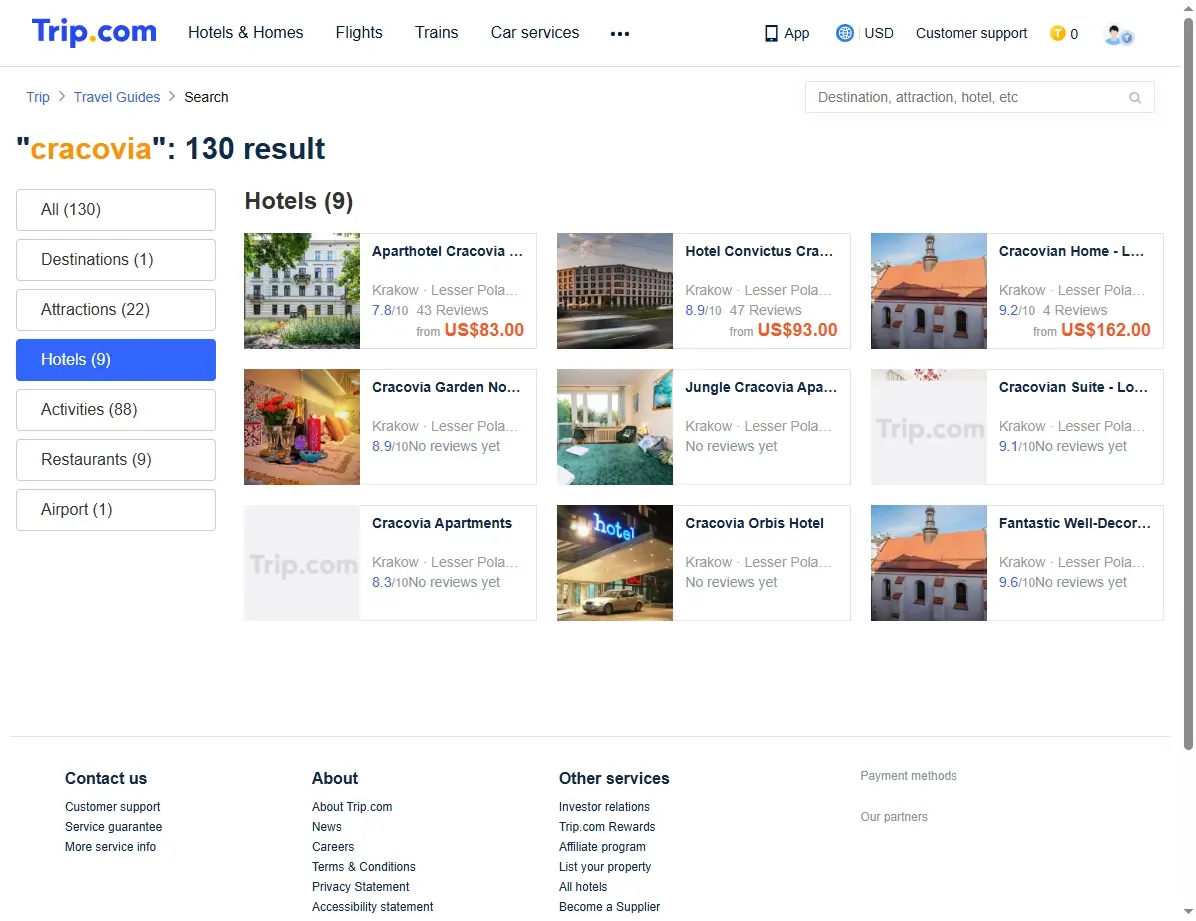Viewport: 1196px width, 921px height.
Task: Open Customer support in header
Action: coord(971,33)
